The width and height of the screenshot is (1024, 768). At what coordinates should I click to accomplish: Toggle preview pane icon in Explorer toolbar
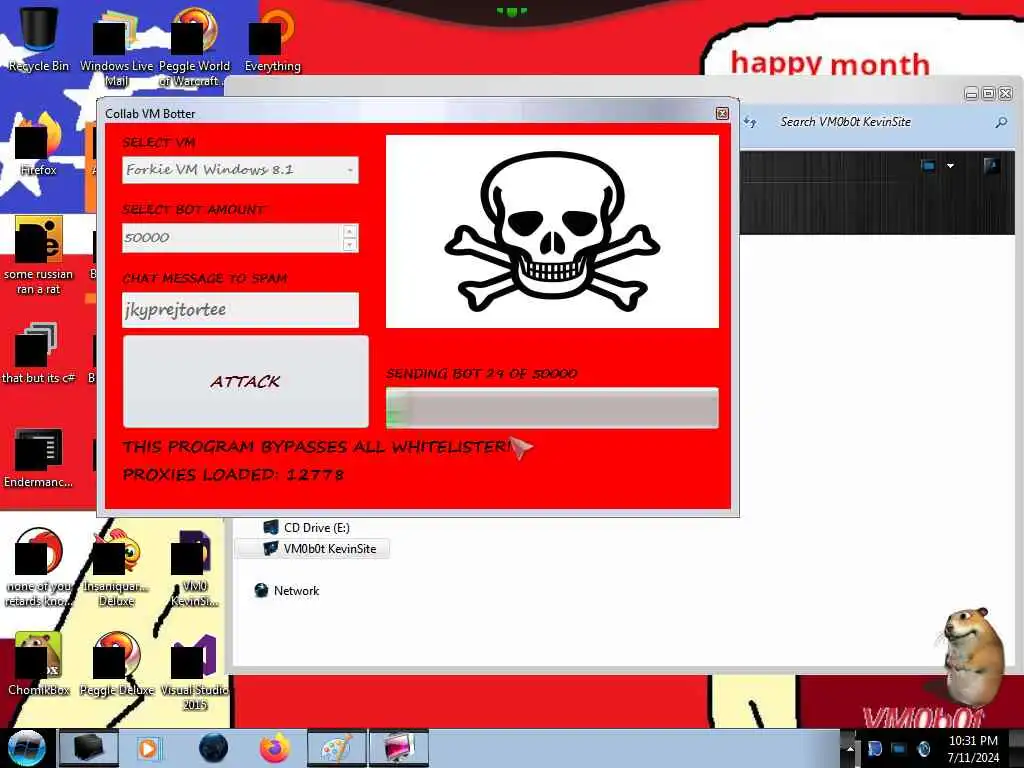click(991, 166)
